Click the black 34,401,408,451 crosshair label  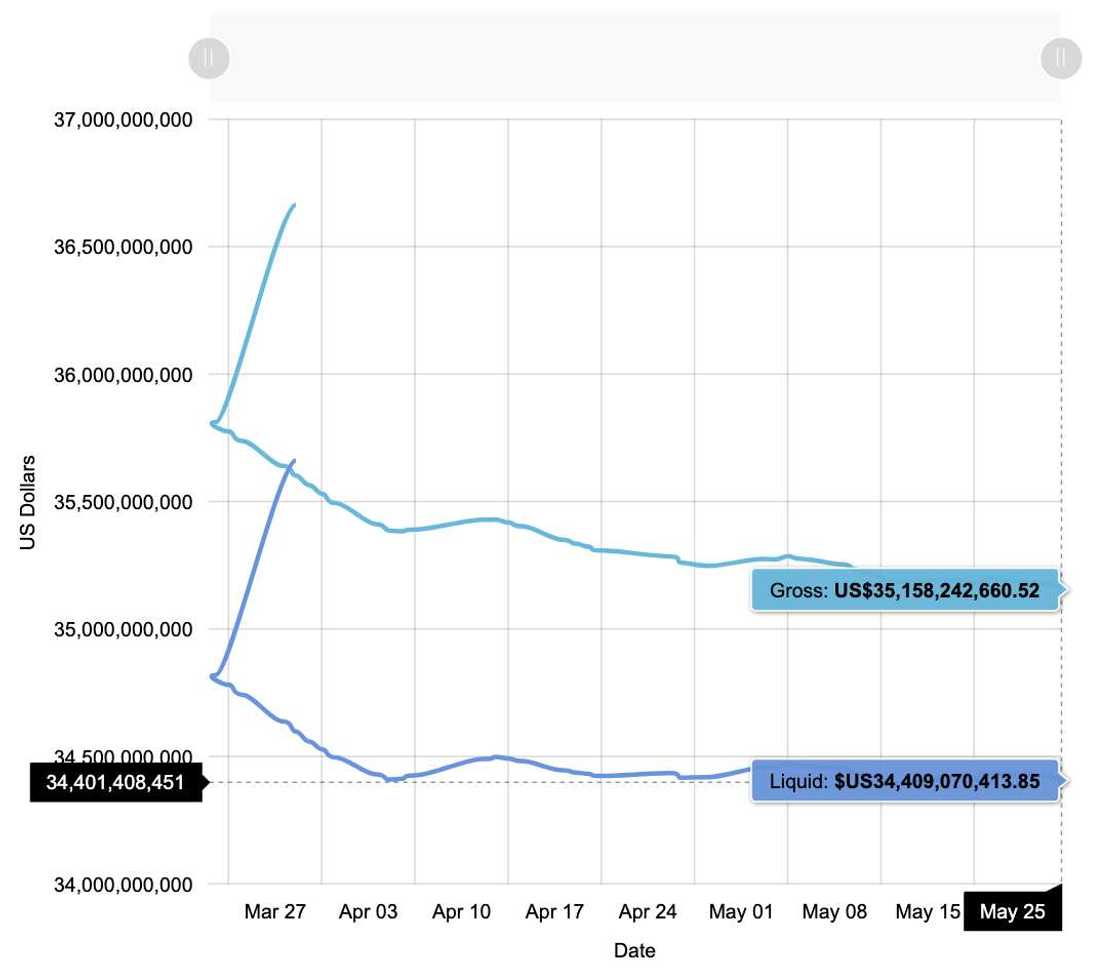pos(115,782)
